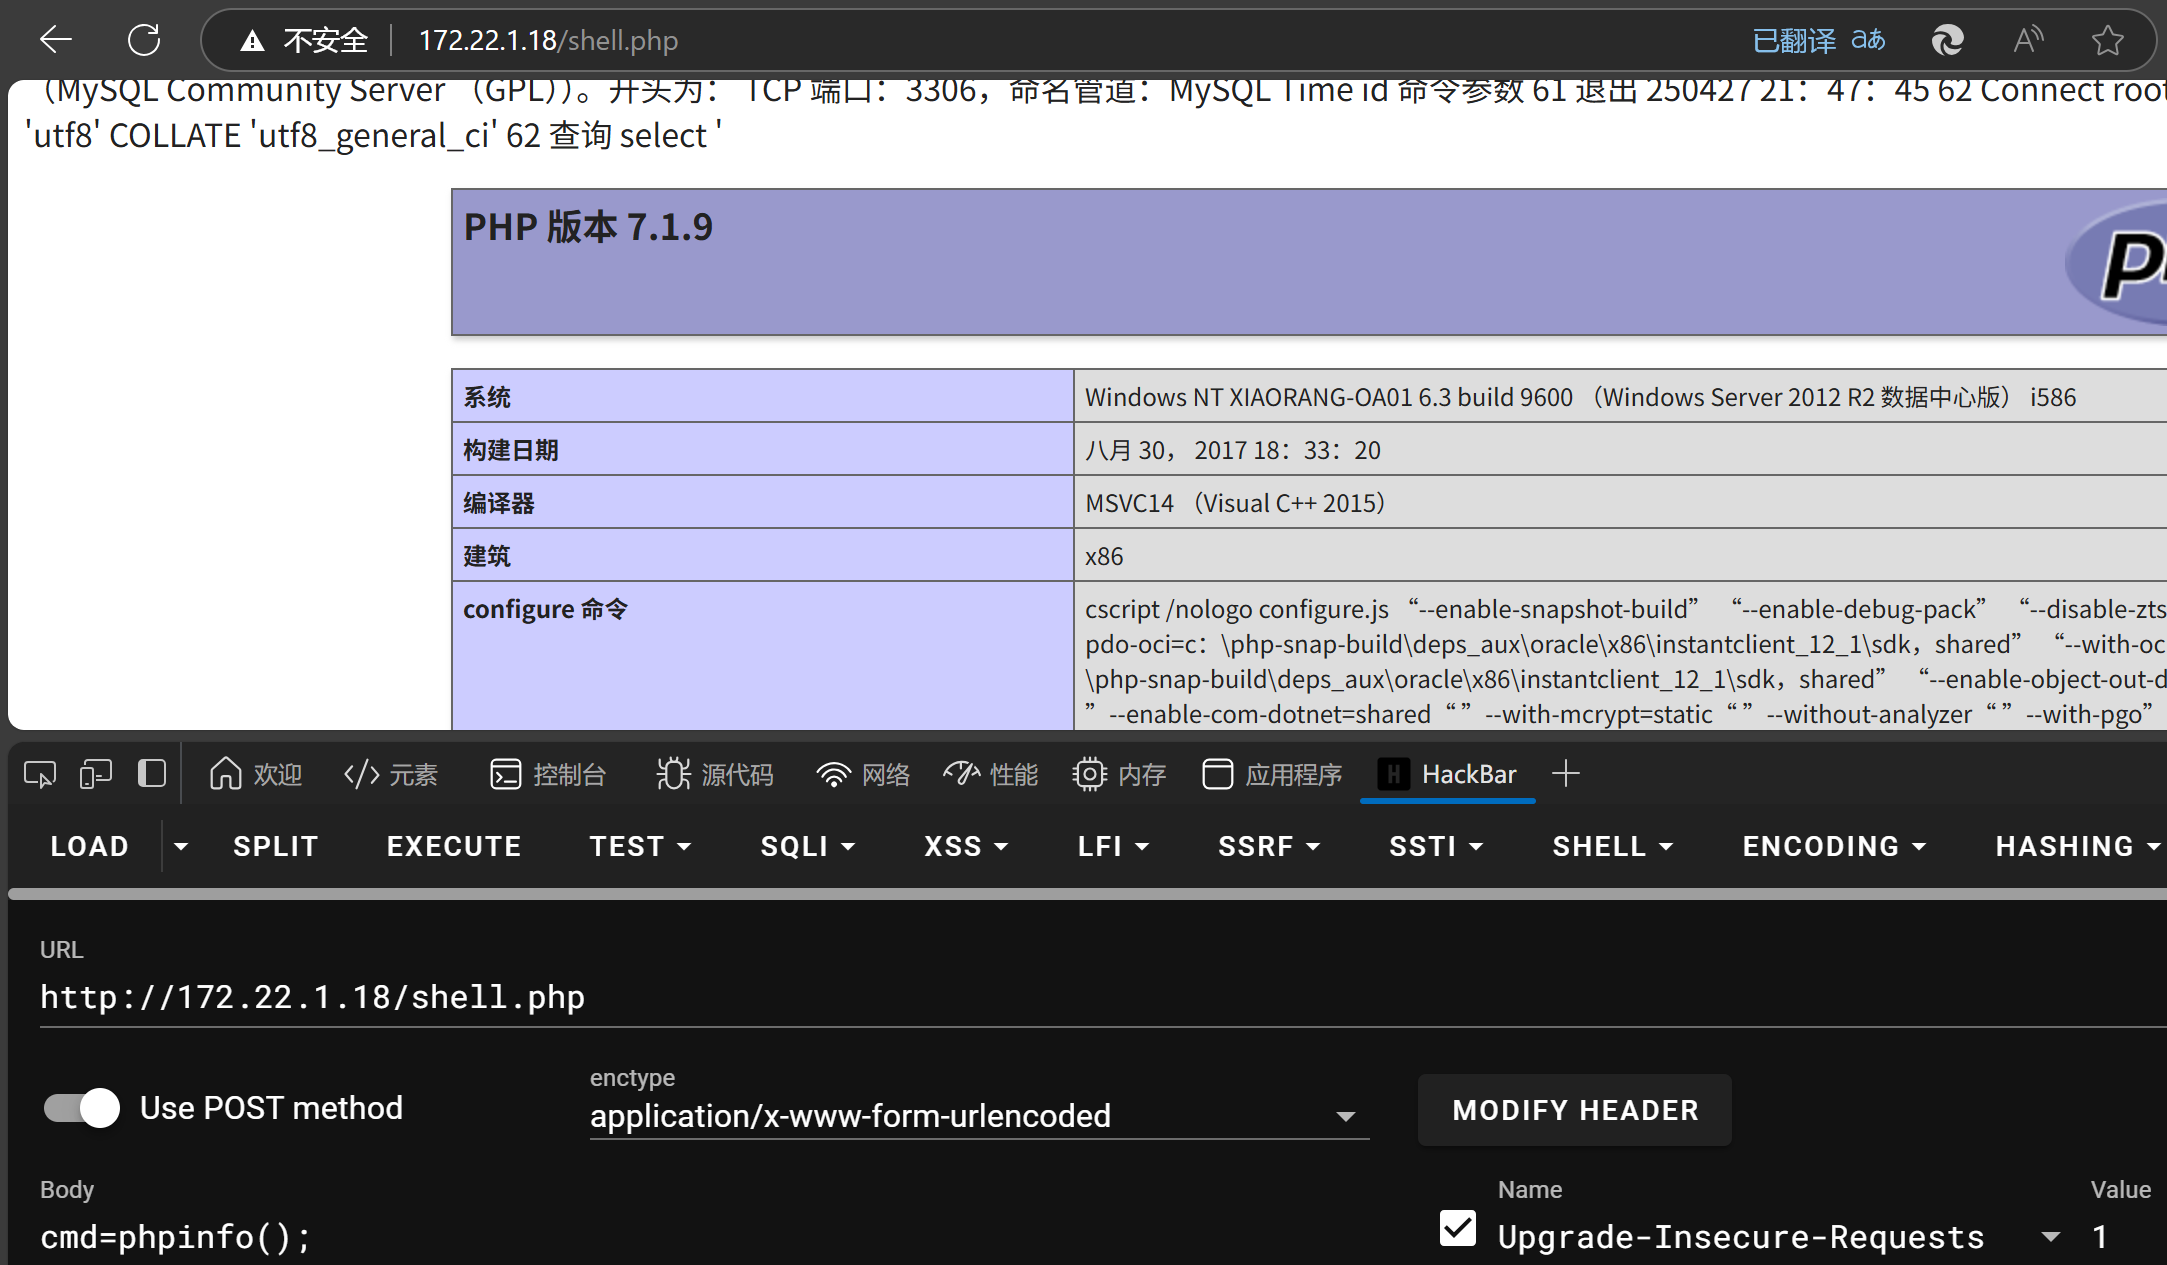Viewport: 2167px width, 1265px height.
Task: Click the browser address bar URL
Action: [548, 40]
